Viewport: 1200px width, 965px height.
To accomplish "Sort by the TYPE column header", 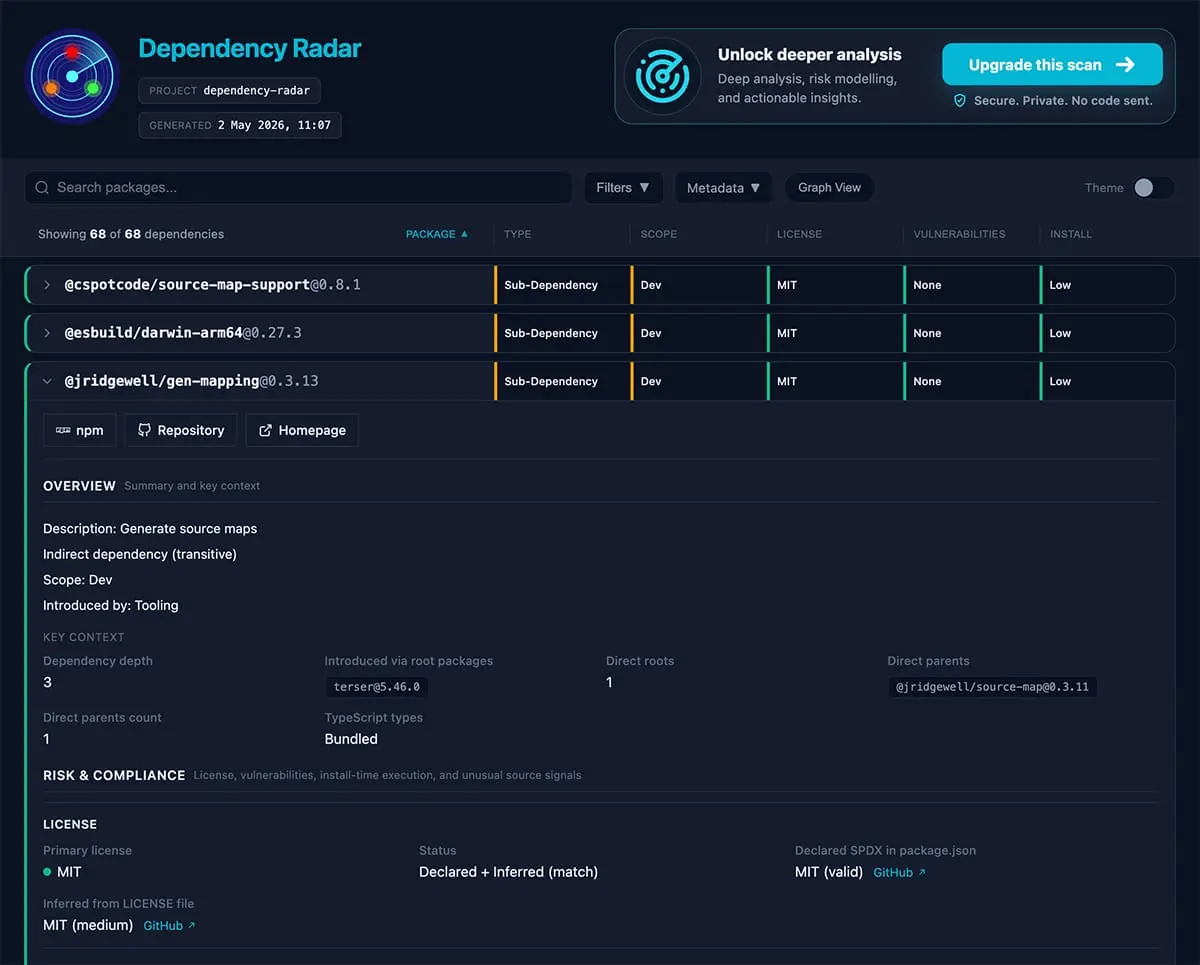I will click(x=518, y=234).
